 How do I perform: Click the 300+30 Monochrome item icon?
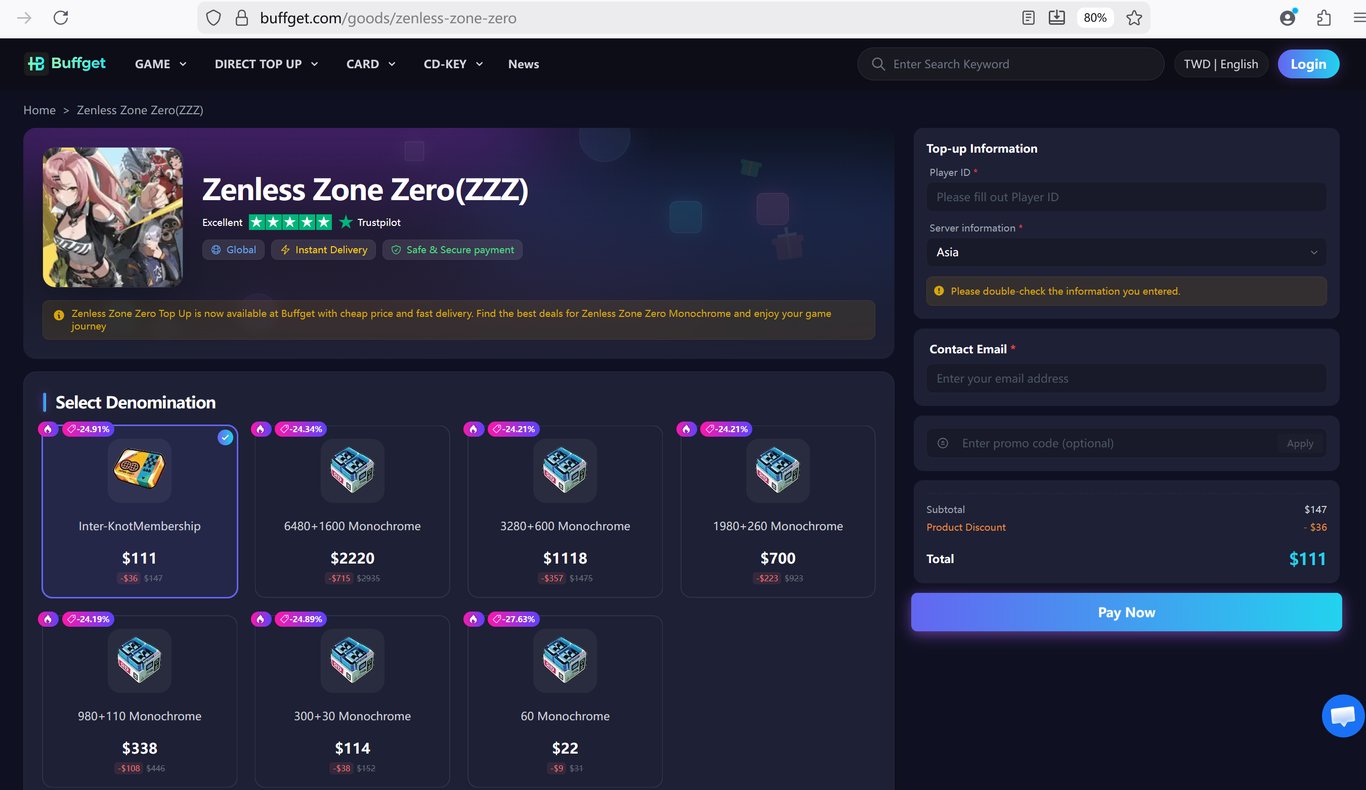352,661
